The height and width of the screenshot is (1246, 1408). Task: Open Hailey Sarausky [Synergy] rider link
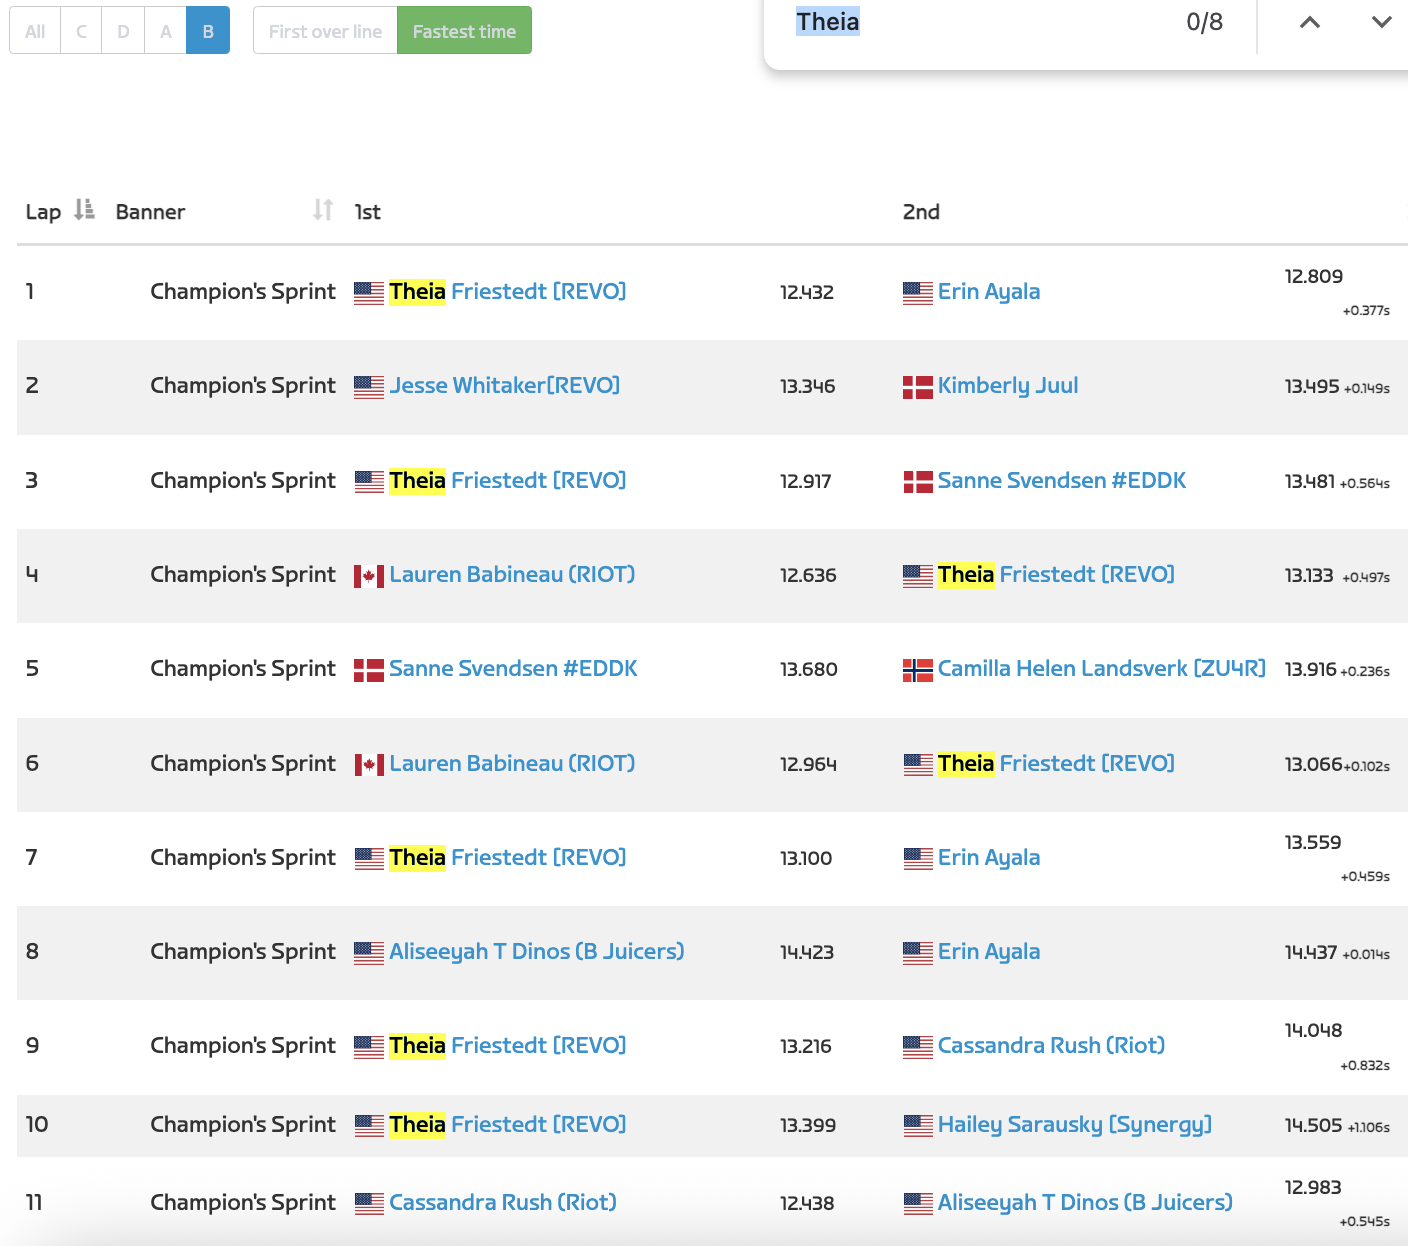pyautogui.click(x=1074, y=1125)
